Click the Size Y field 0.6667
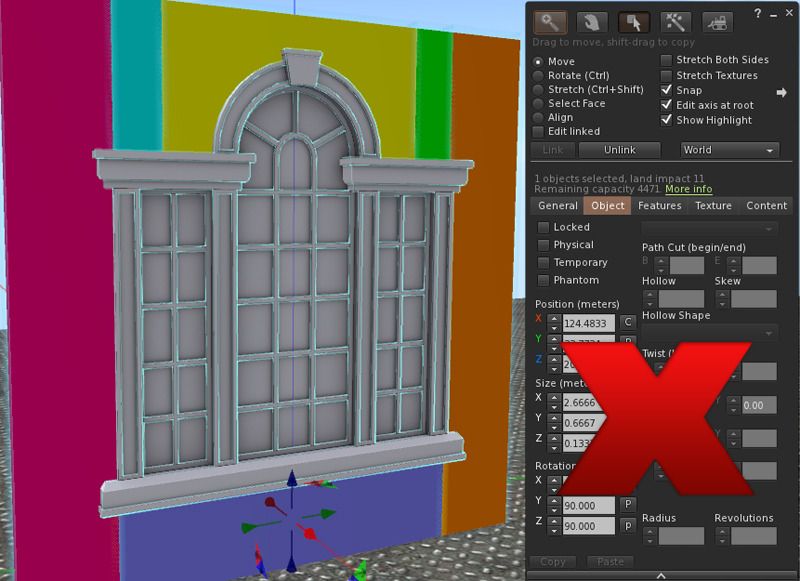Viewport: 800px width, 581px height. pos(583,423)
